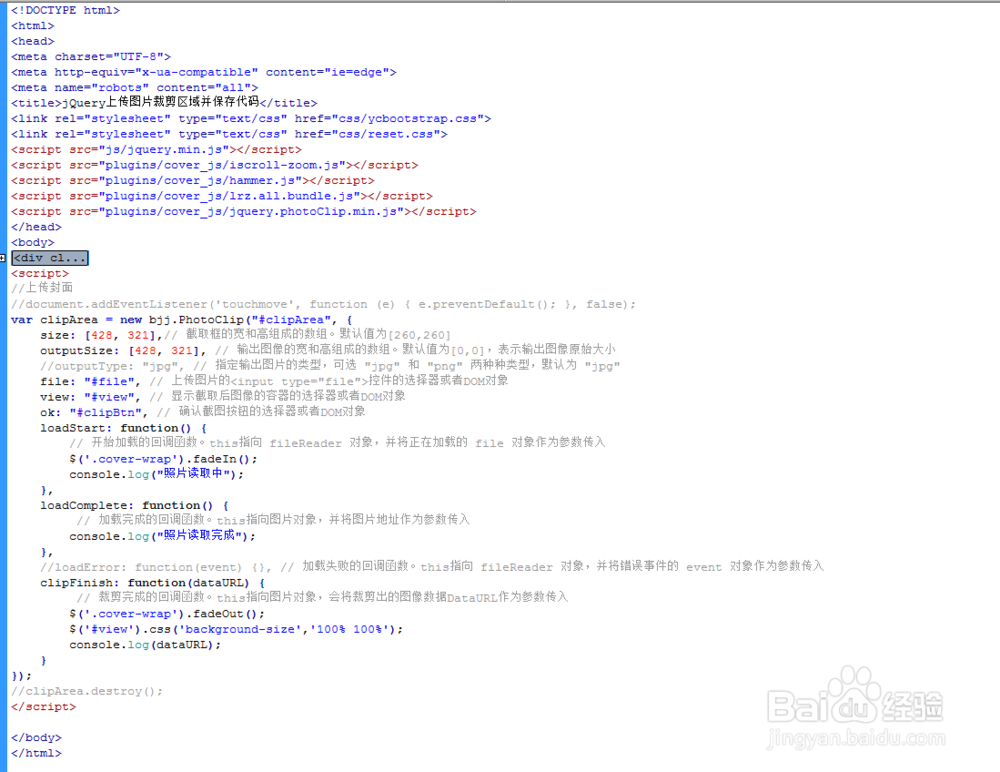Click the x-ua-compatible meta tag line

pos(203,72)
